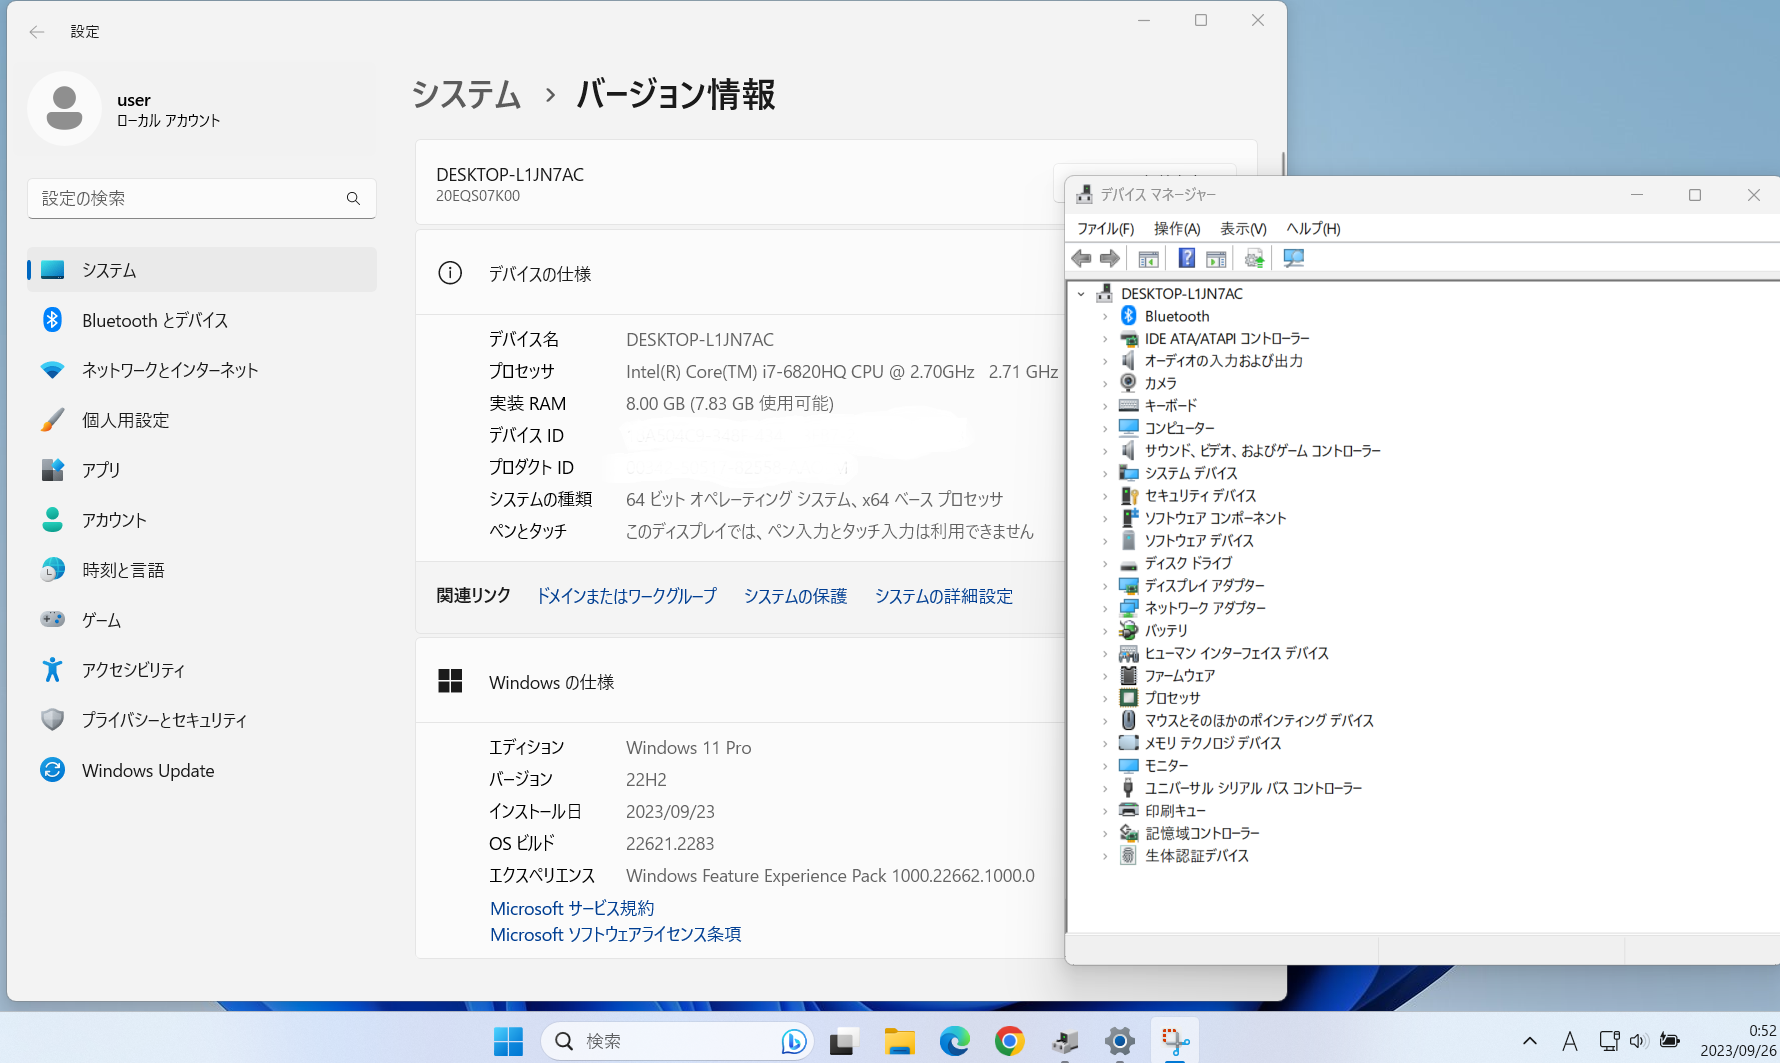Select アプリ in the Settings sidebar
1780x1063 pixels.
coord(202,470)
